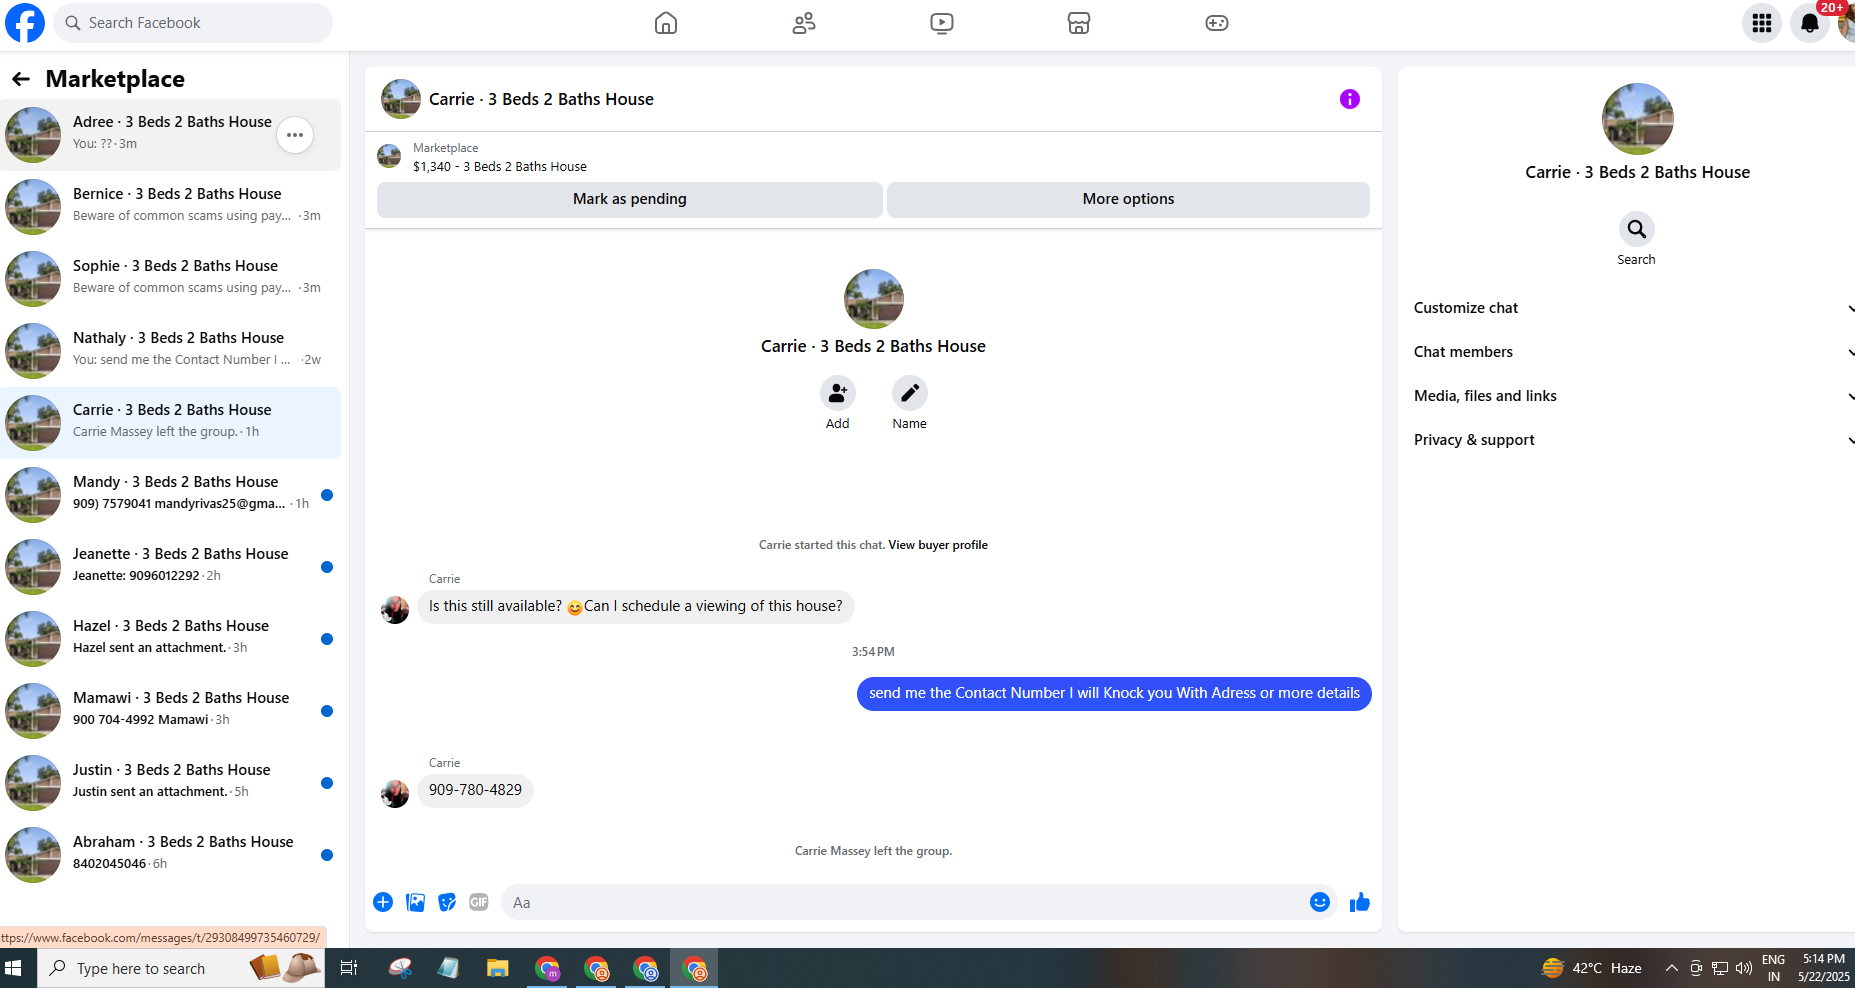Expand Privacy & support section
The height and width of the screenshot is (988, 1855).
click(x=1632, y=440)
